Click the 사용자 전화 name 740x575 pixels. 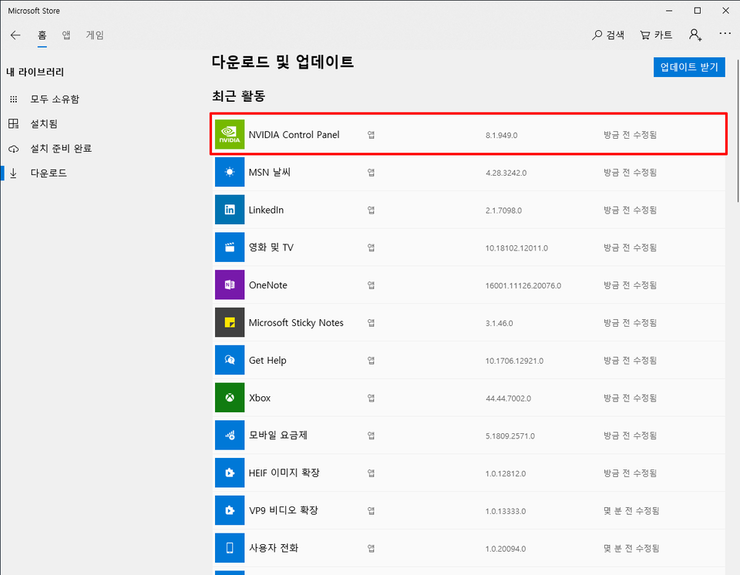(274, 548)
